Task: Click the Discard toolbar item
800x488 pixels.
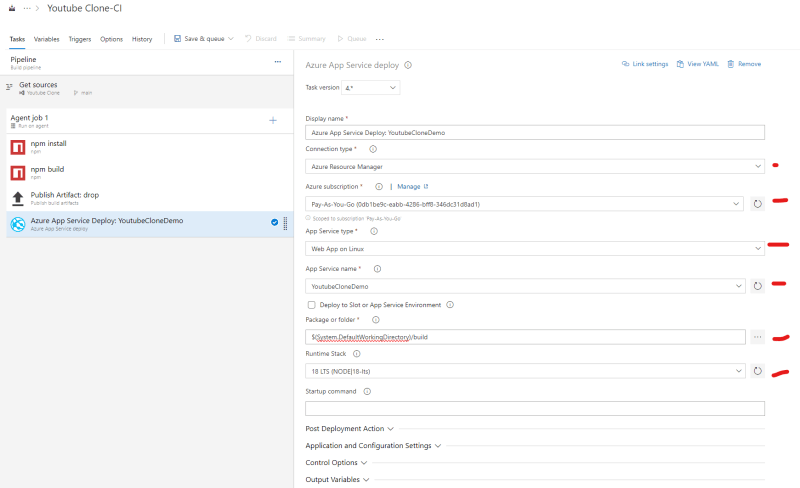Action: click(261, 38)
